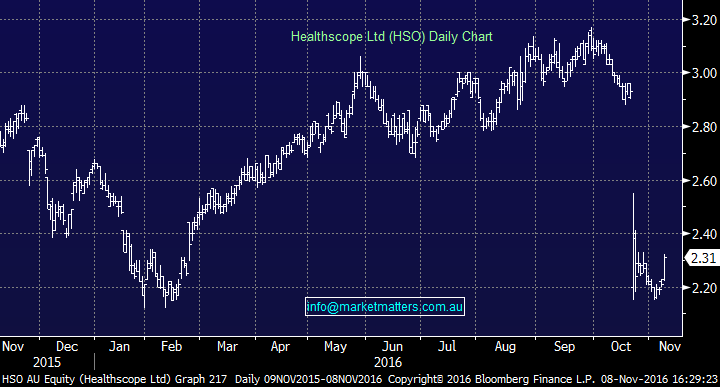Click the Jul month label
The image size is (720, 387).
(x=446, y=346)
